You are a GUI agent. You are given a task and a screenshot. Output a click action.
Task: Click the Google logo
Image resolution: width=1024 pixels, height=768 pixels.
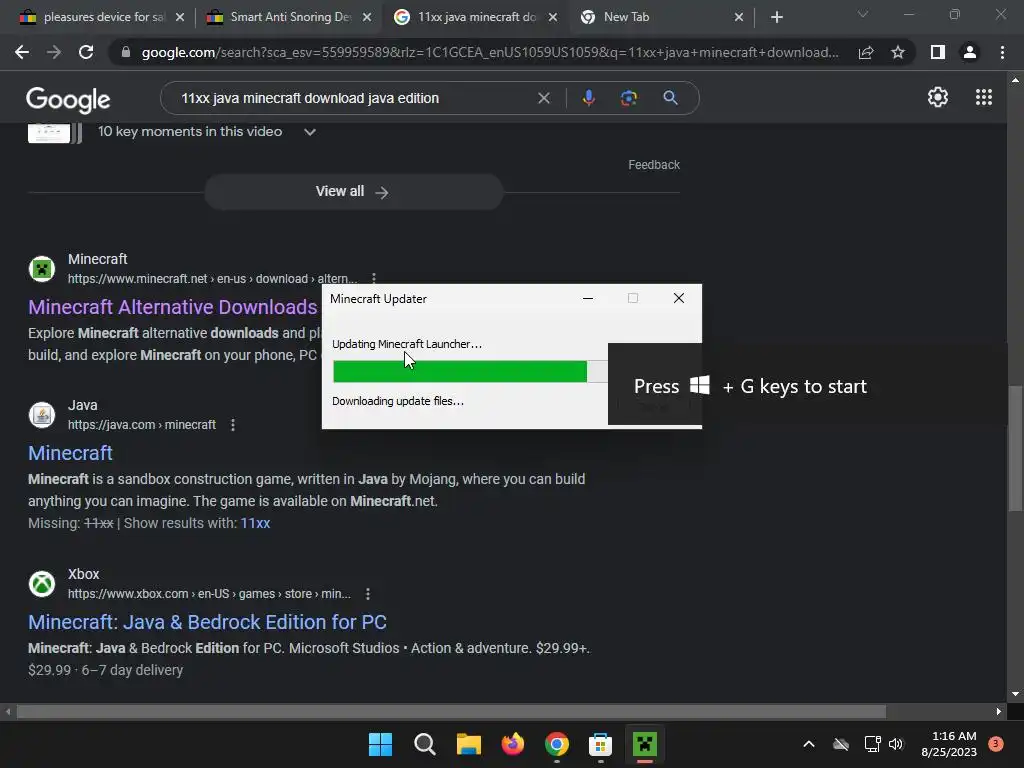(x=68, y=99)
